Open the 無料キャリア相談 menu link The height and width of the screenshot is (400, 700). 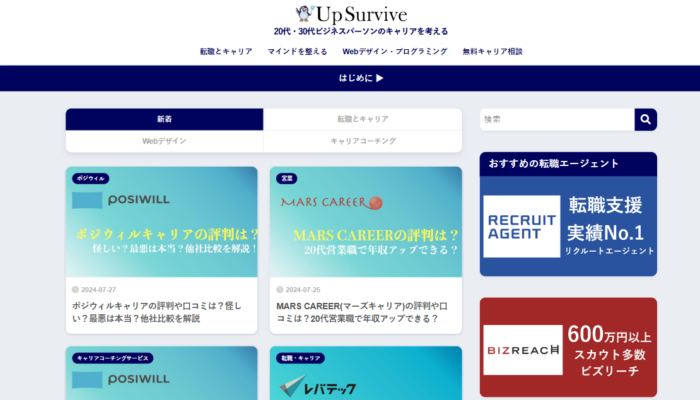pos(492,50)
